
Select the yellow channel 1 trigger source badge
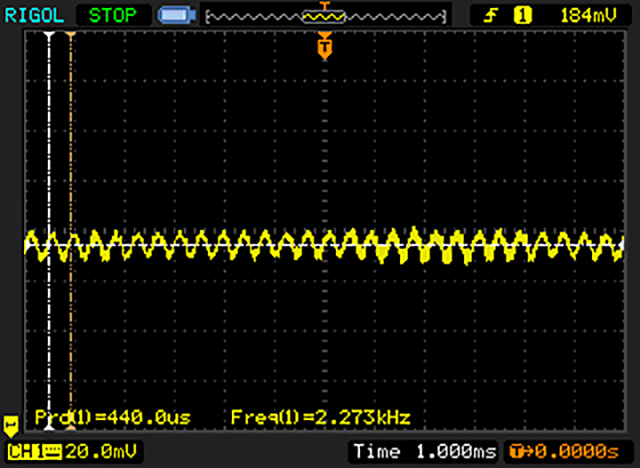click(x=522, y=16)
